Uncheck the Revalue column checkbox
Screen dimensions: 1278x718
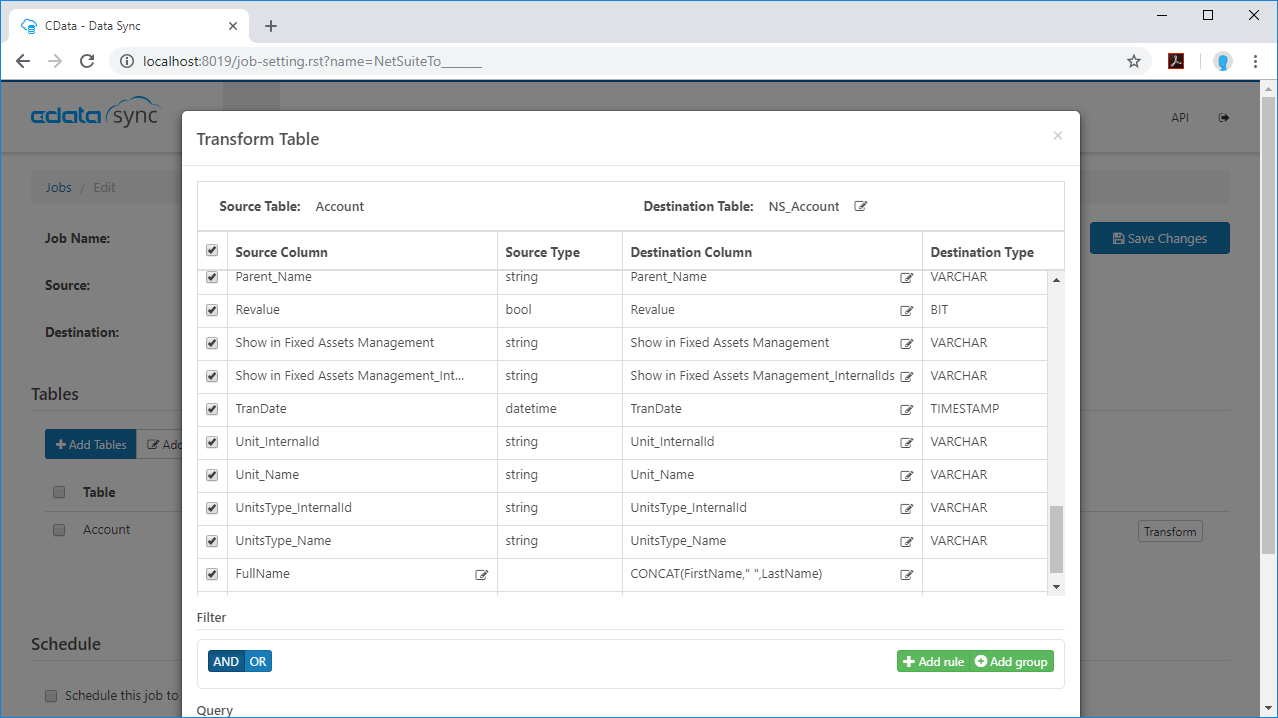[x=212, y=310]
